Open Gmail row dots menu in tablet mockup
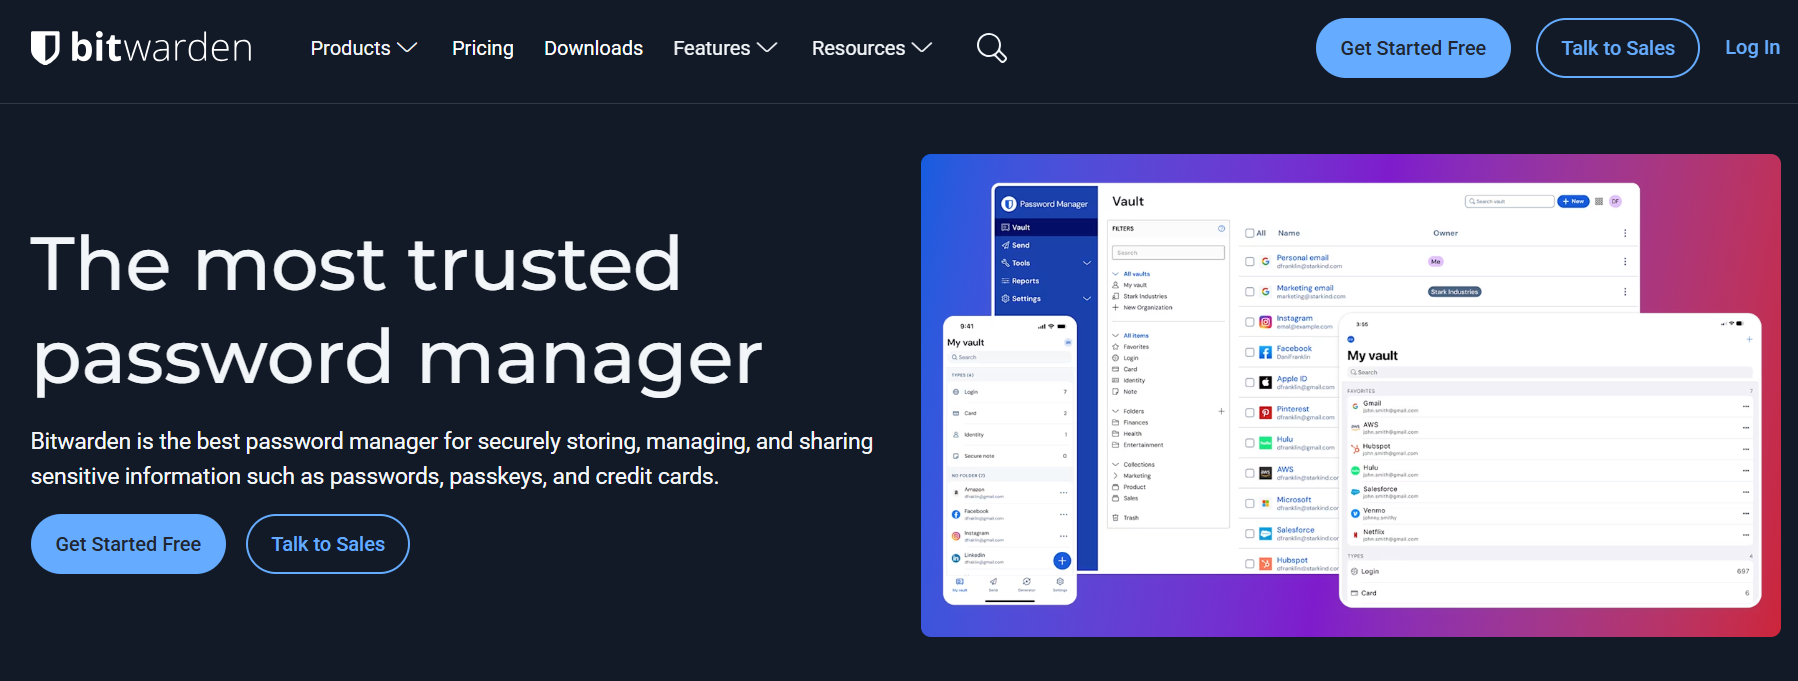The image size is (1798, 681). pyautogui.click(x=1746, y=407)
